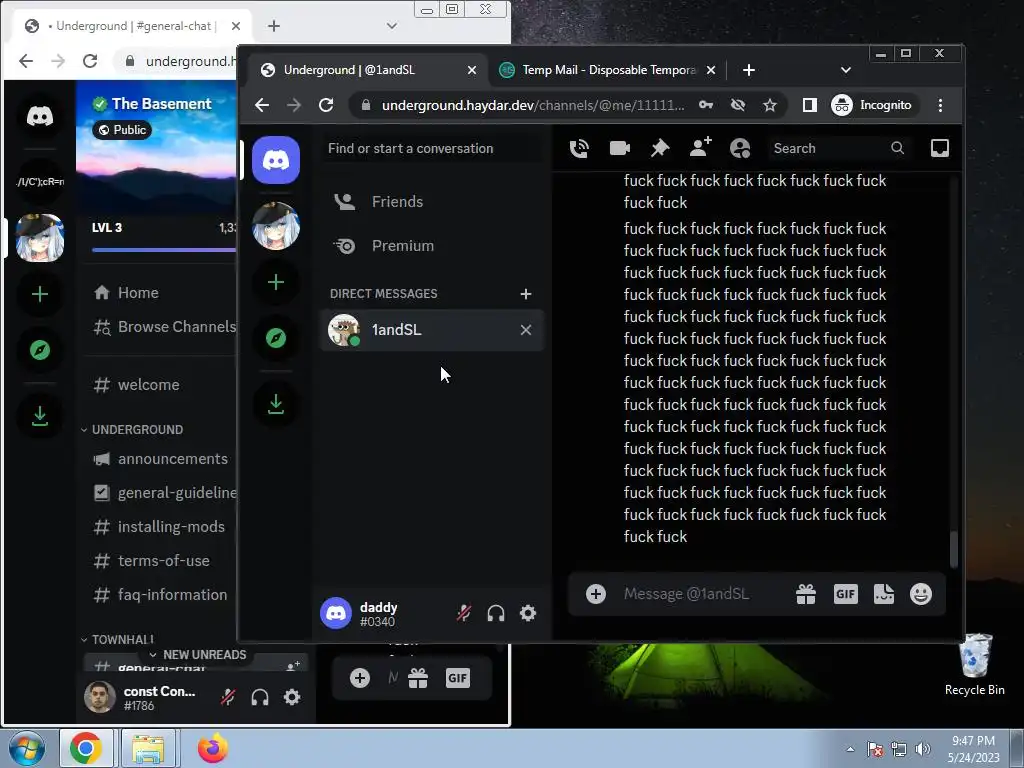Start a video call in front window
This screenshot has height=768, width=1024.
coord(619,148)
